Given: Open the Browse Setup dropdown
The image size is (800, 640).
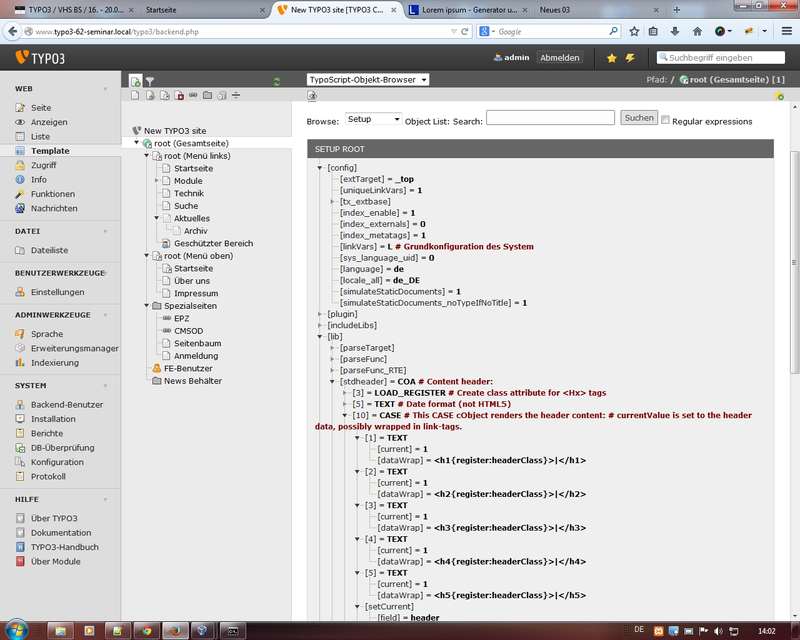Looking at the screenshot, I should tap(373, 119).
